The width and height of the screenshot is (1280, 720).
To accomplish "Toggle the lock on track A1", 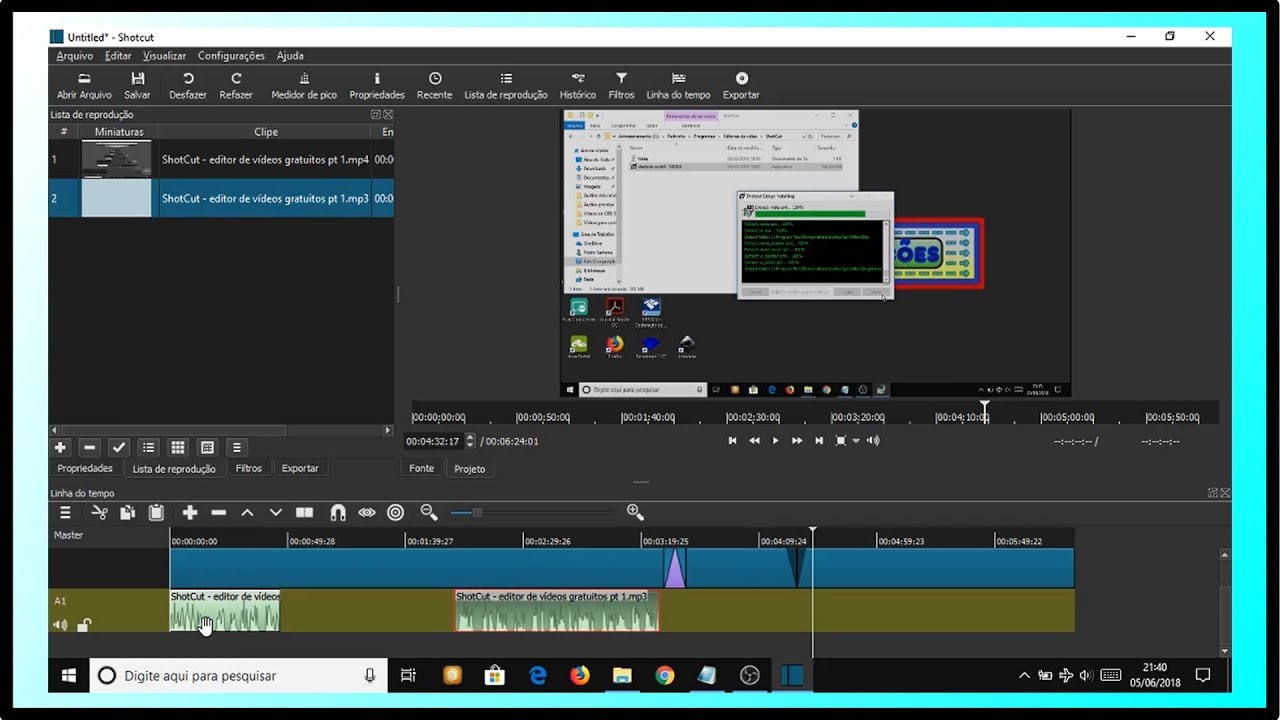I will pos(84,625).
